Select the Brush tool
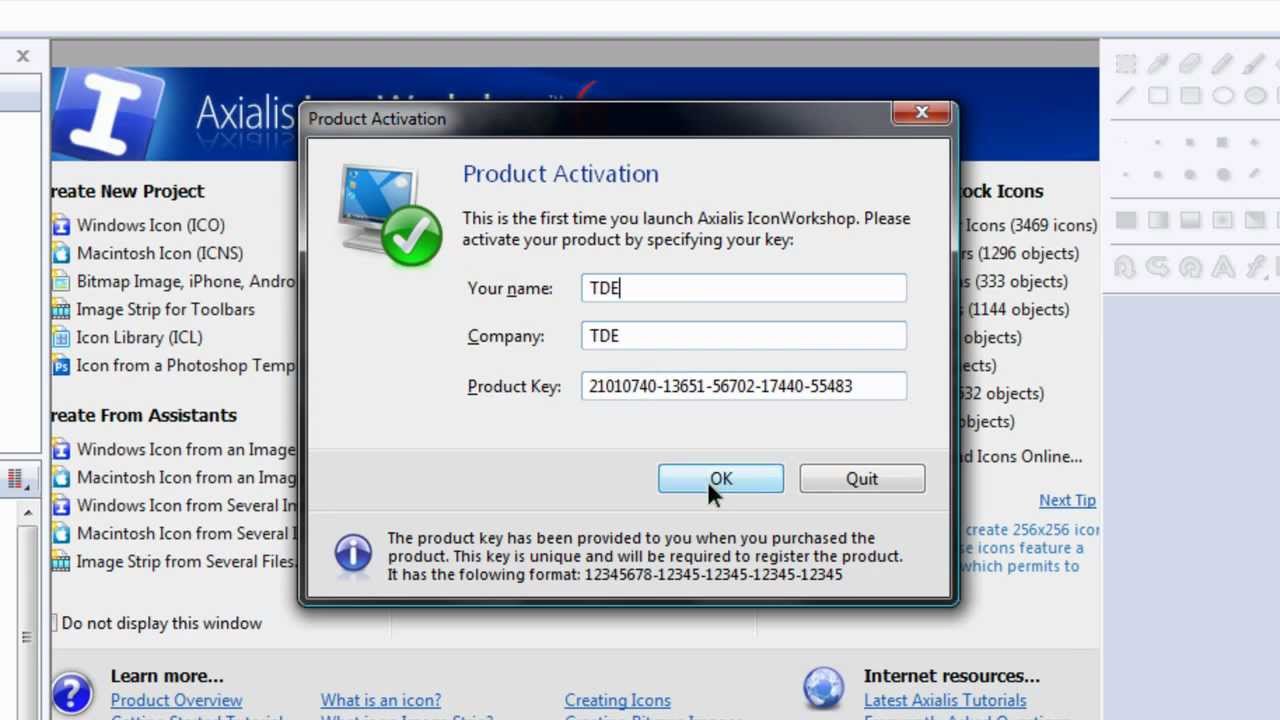Screen dimensions: 1280x720 tap(1254, 63)
